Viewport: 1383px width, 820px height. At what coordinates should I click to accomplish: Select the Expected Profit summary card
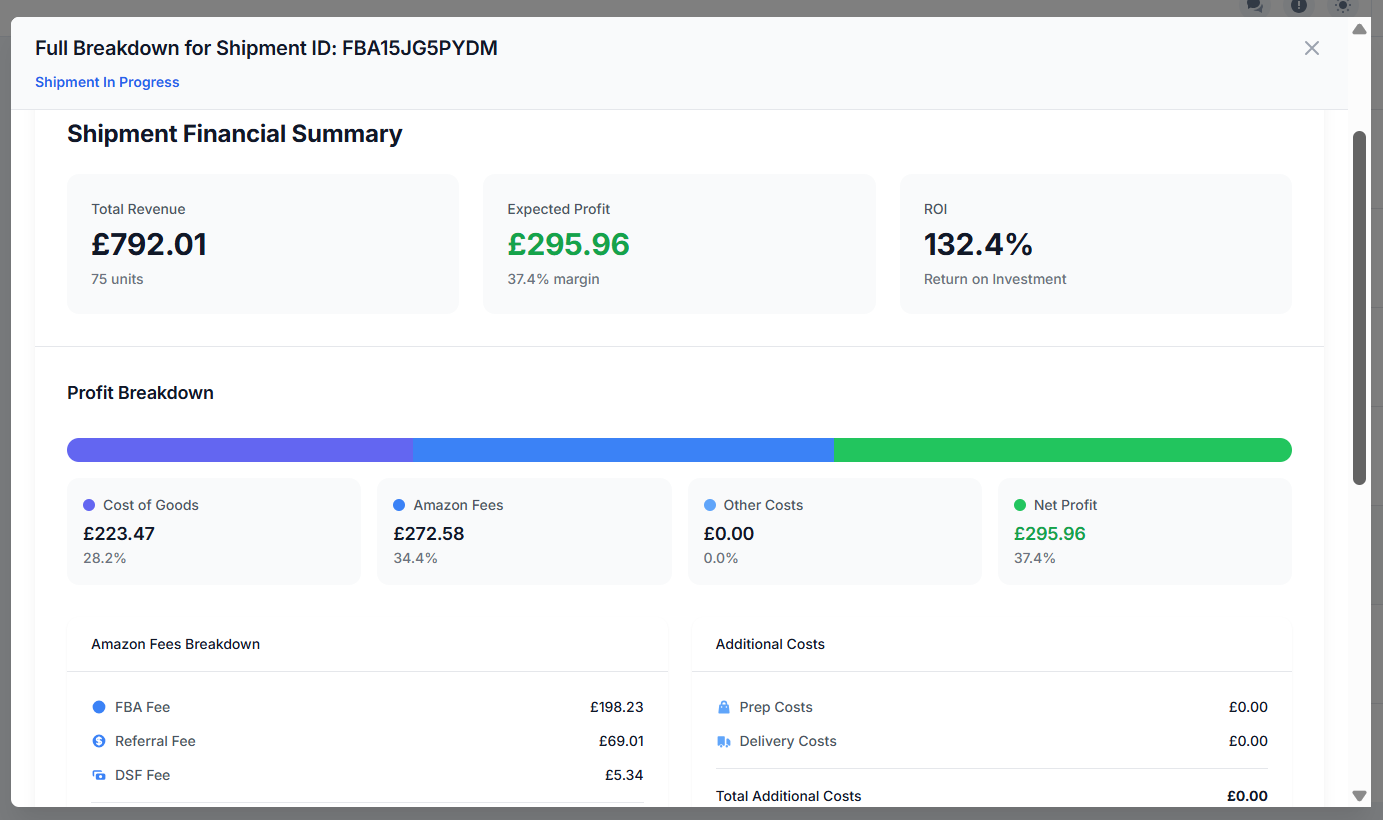coord(679,244)
